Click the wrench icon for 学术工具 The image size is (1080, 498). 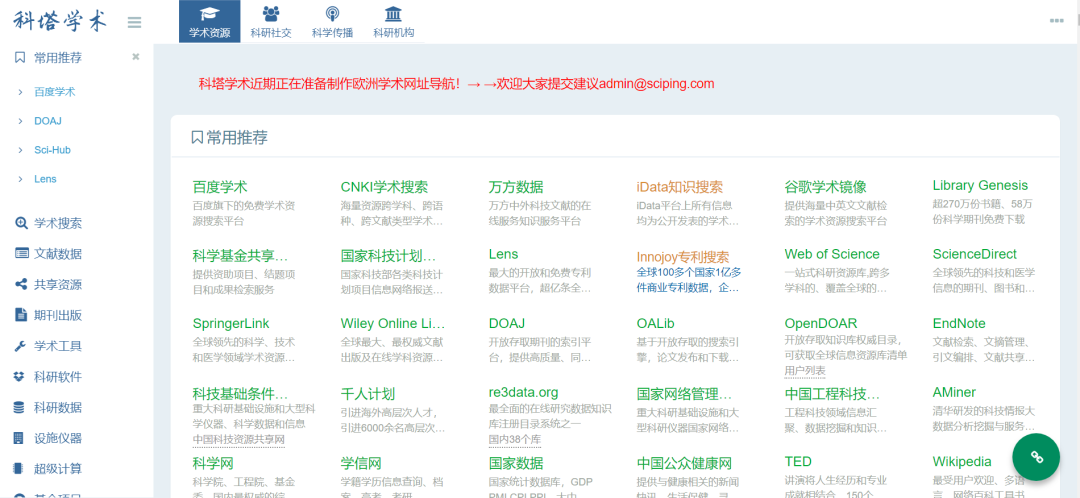click(21, 346)
